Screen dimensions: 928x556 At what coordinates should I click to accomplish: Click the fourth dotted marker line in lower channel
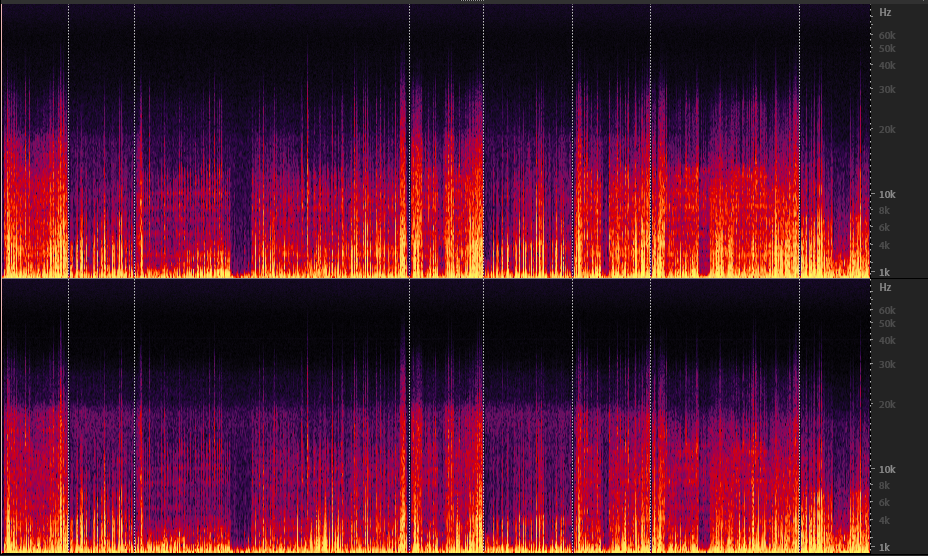tap(484, 416)
